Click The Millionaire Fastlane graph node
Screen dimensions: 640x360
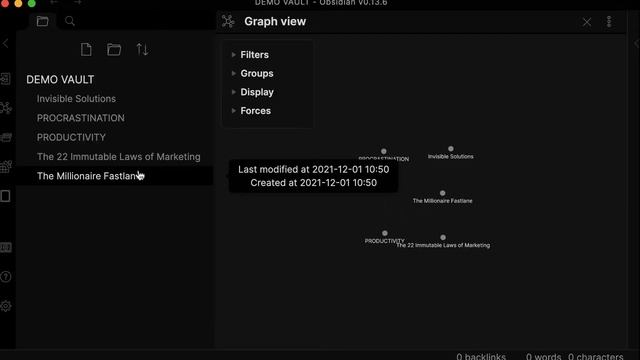point(442,193)
